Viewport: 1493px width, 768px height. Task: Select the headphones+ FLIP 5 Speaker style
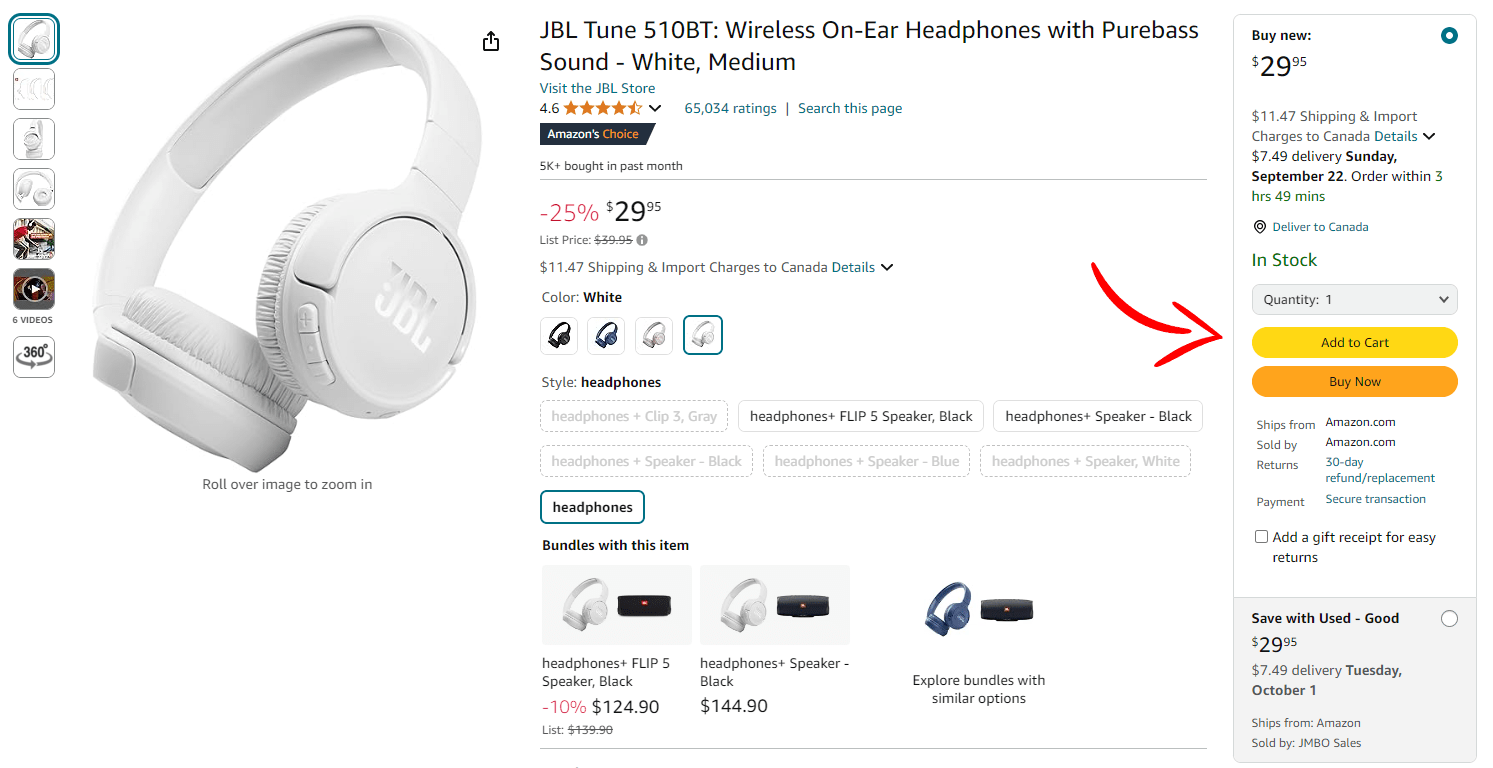pos(860,415)
